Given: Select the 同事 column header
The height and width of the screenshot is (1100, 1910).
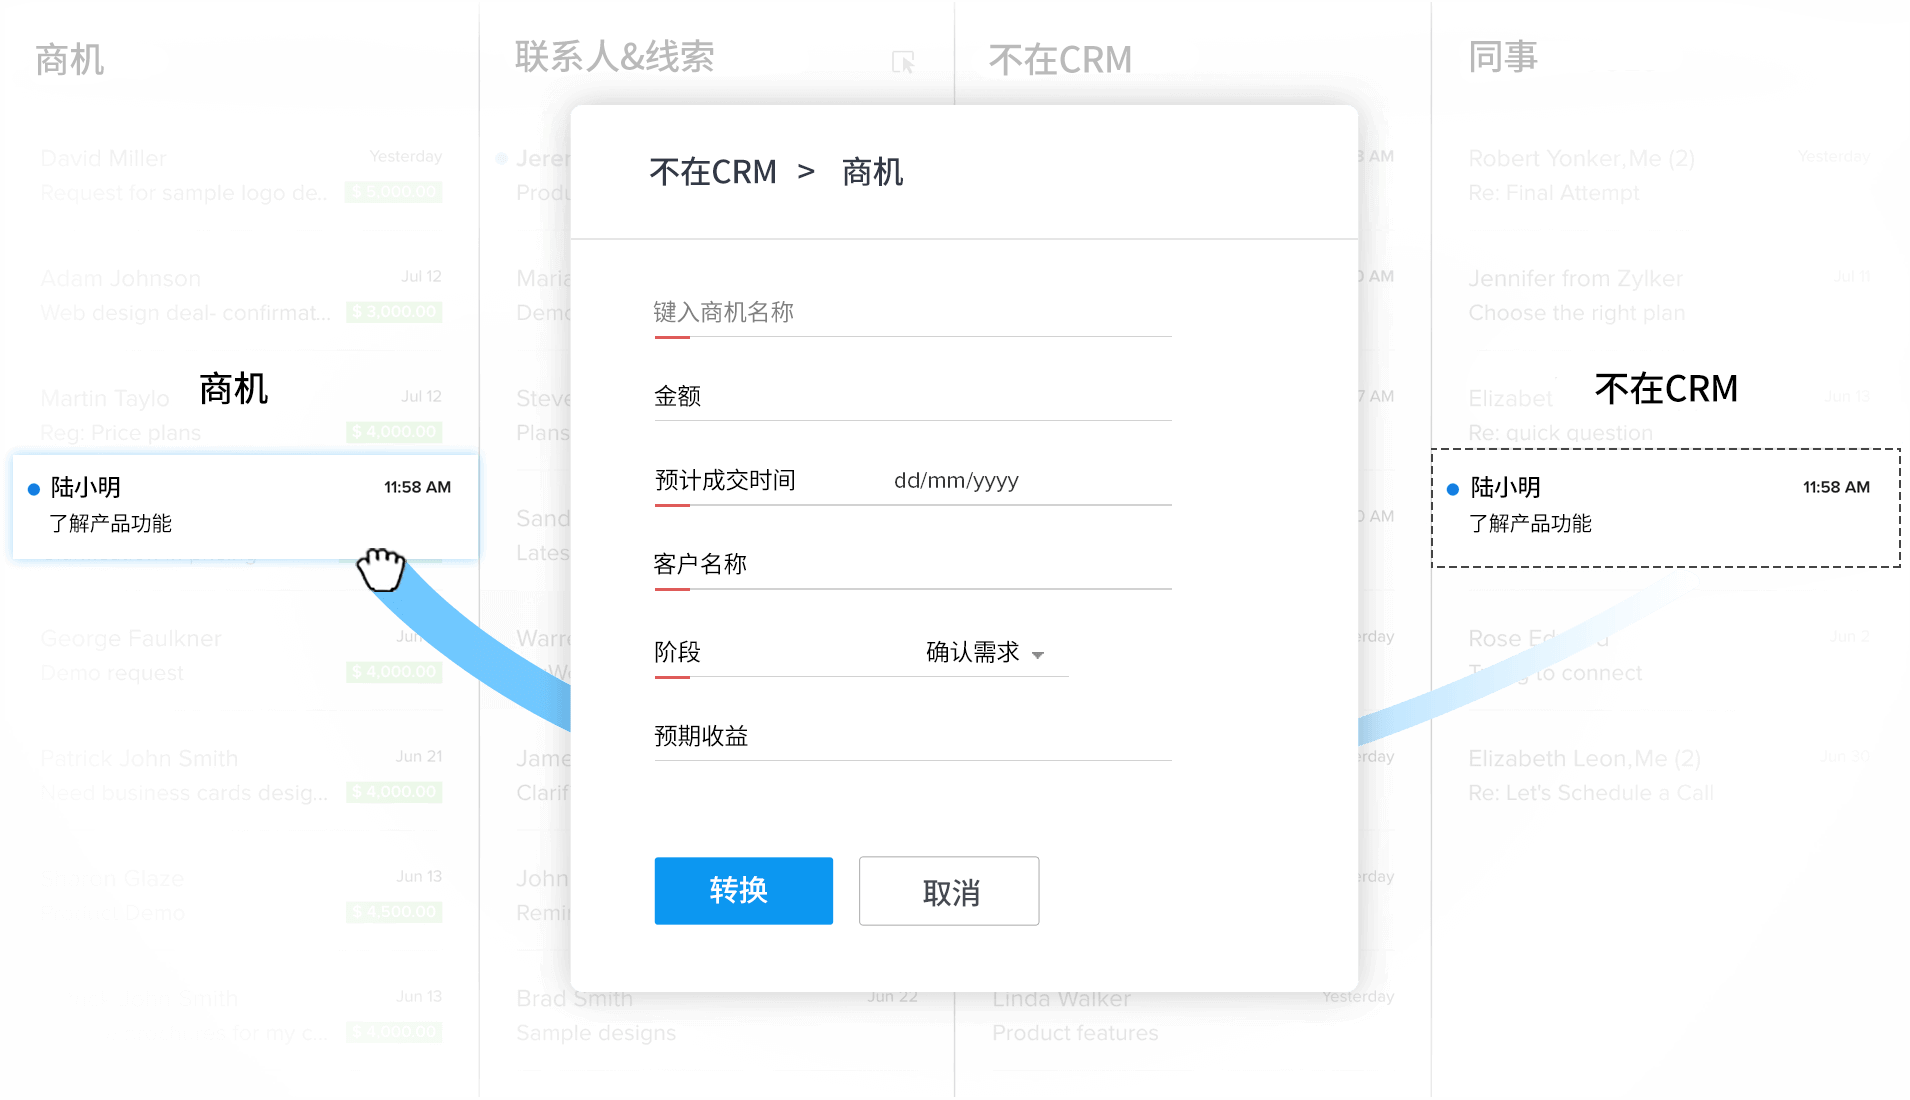Looking at the screenshot, I should click(1502, 57).
